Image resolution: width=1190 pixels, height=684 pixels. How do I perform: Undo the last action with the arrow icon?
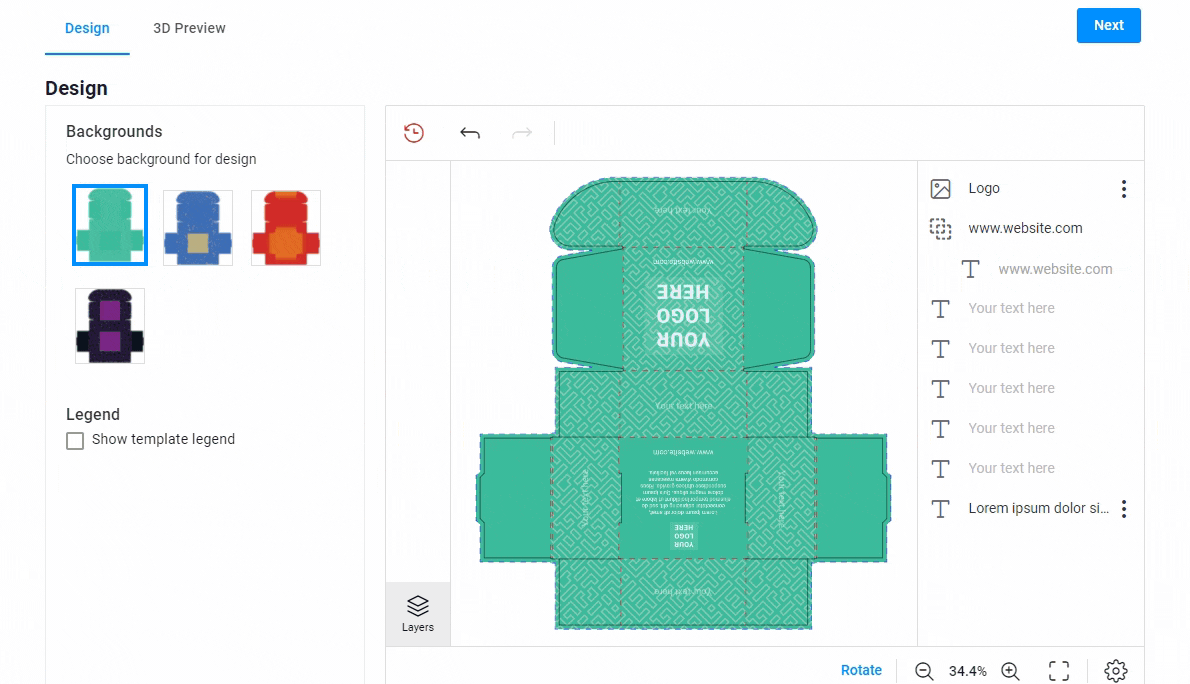pos(470,134)
